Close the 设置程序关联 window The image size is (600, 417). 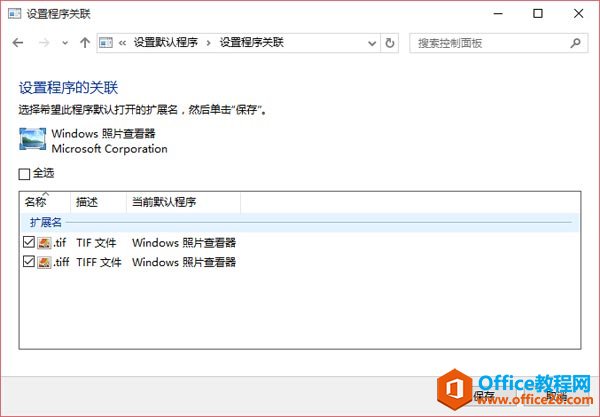[x=579, y=14]
